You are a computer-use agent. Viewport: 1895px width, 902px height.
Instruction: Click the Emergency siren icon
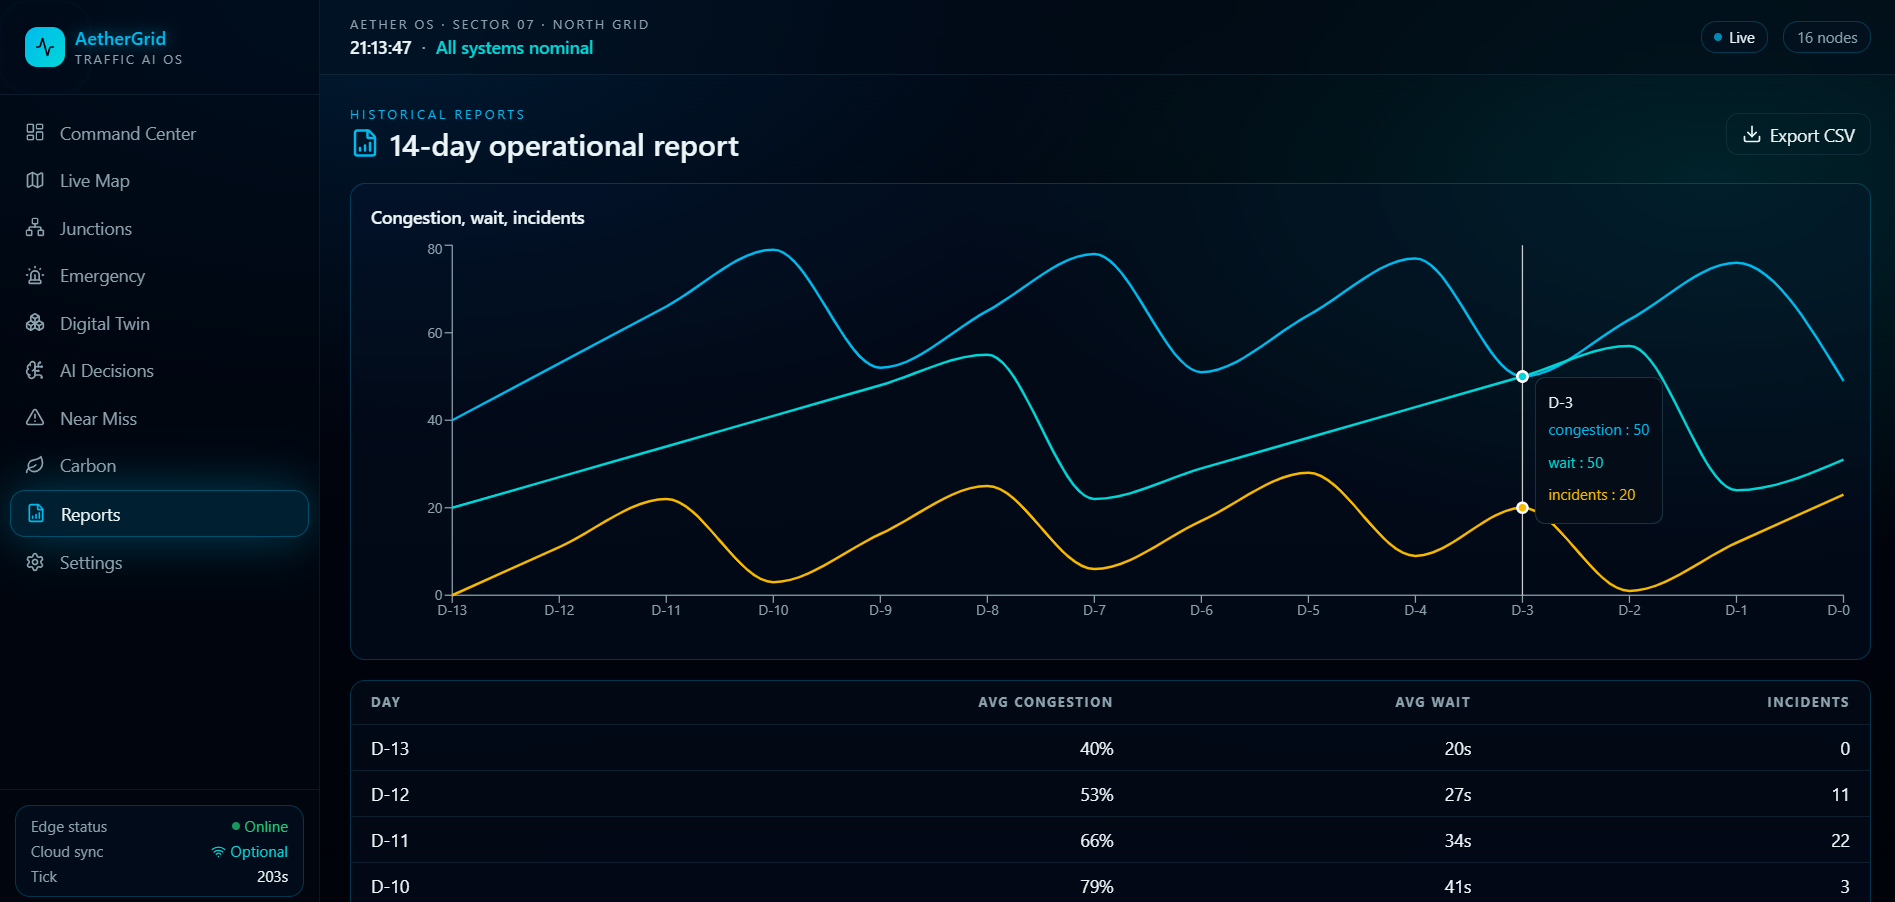pyautogui.click(x=35, y=275)
